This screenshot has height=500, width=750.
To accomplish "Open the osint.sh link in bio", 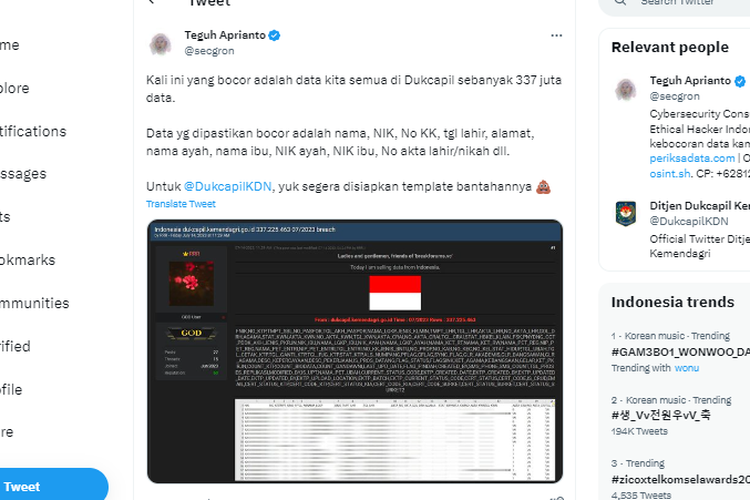I will pos(670,174).
